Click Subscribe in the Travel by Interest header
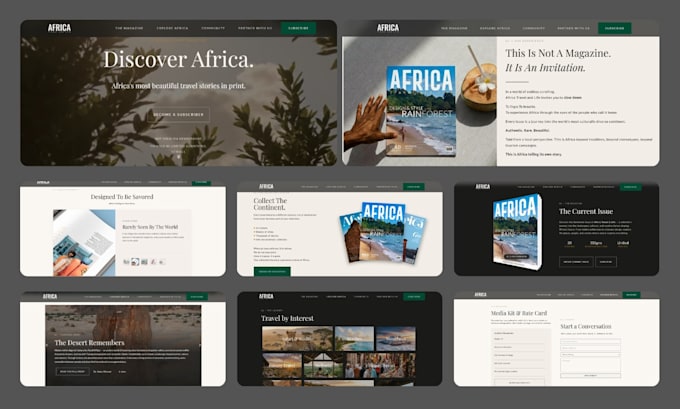This screenshot has width=680, height=409. [x=414, y=297]
